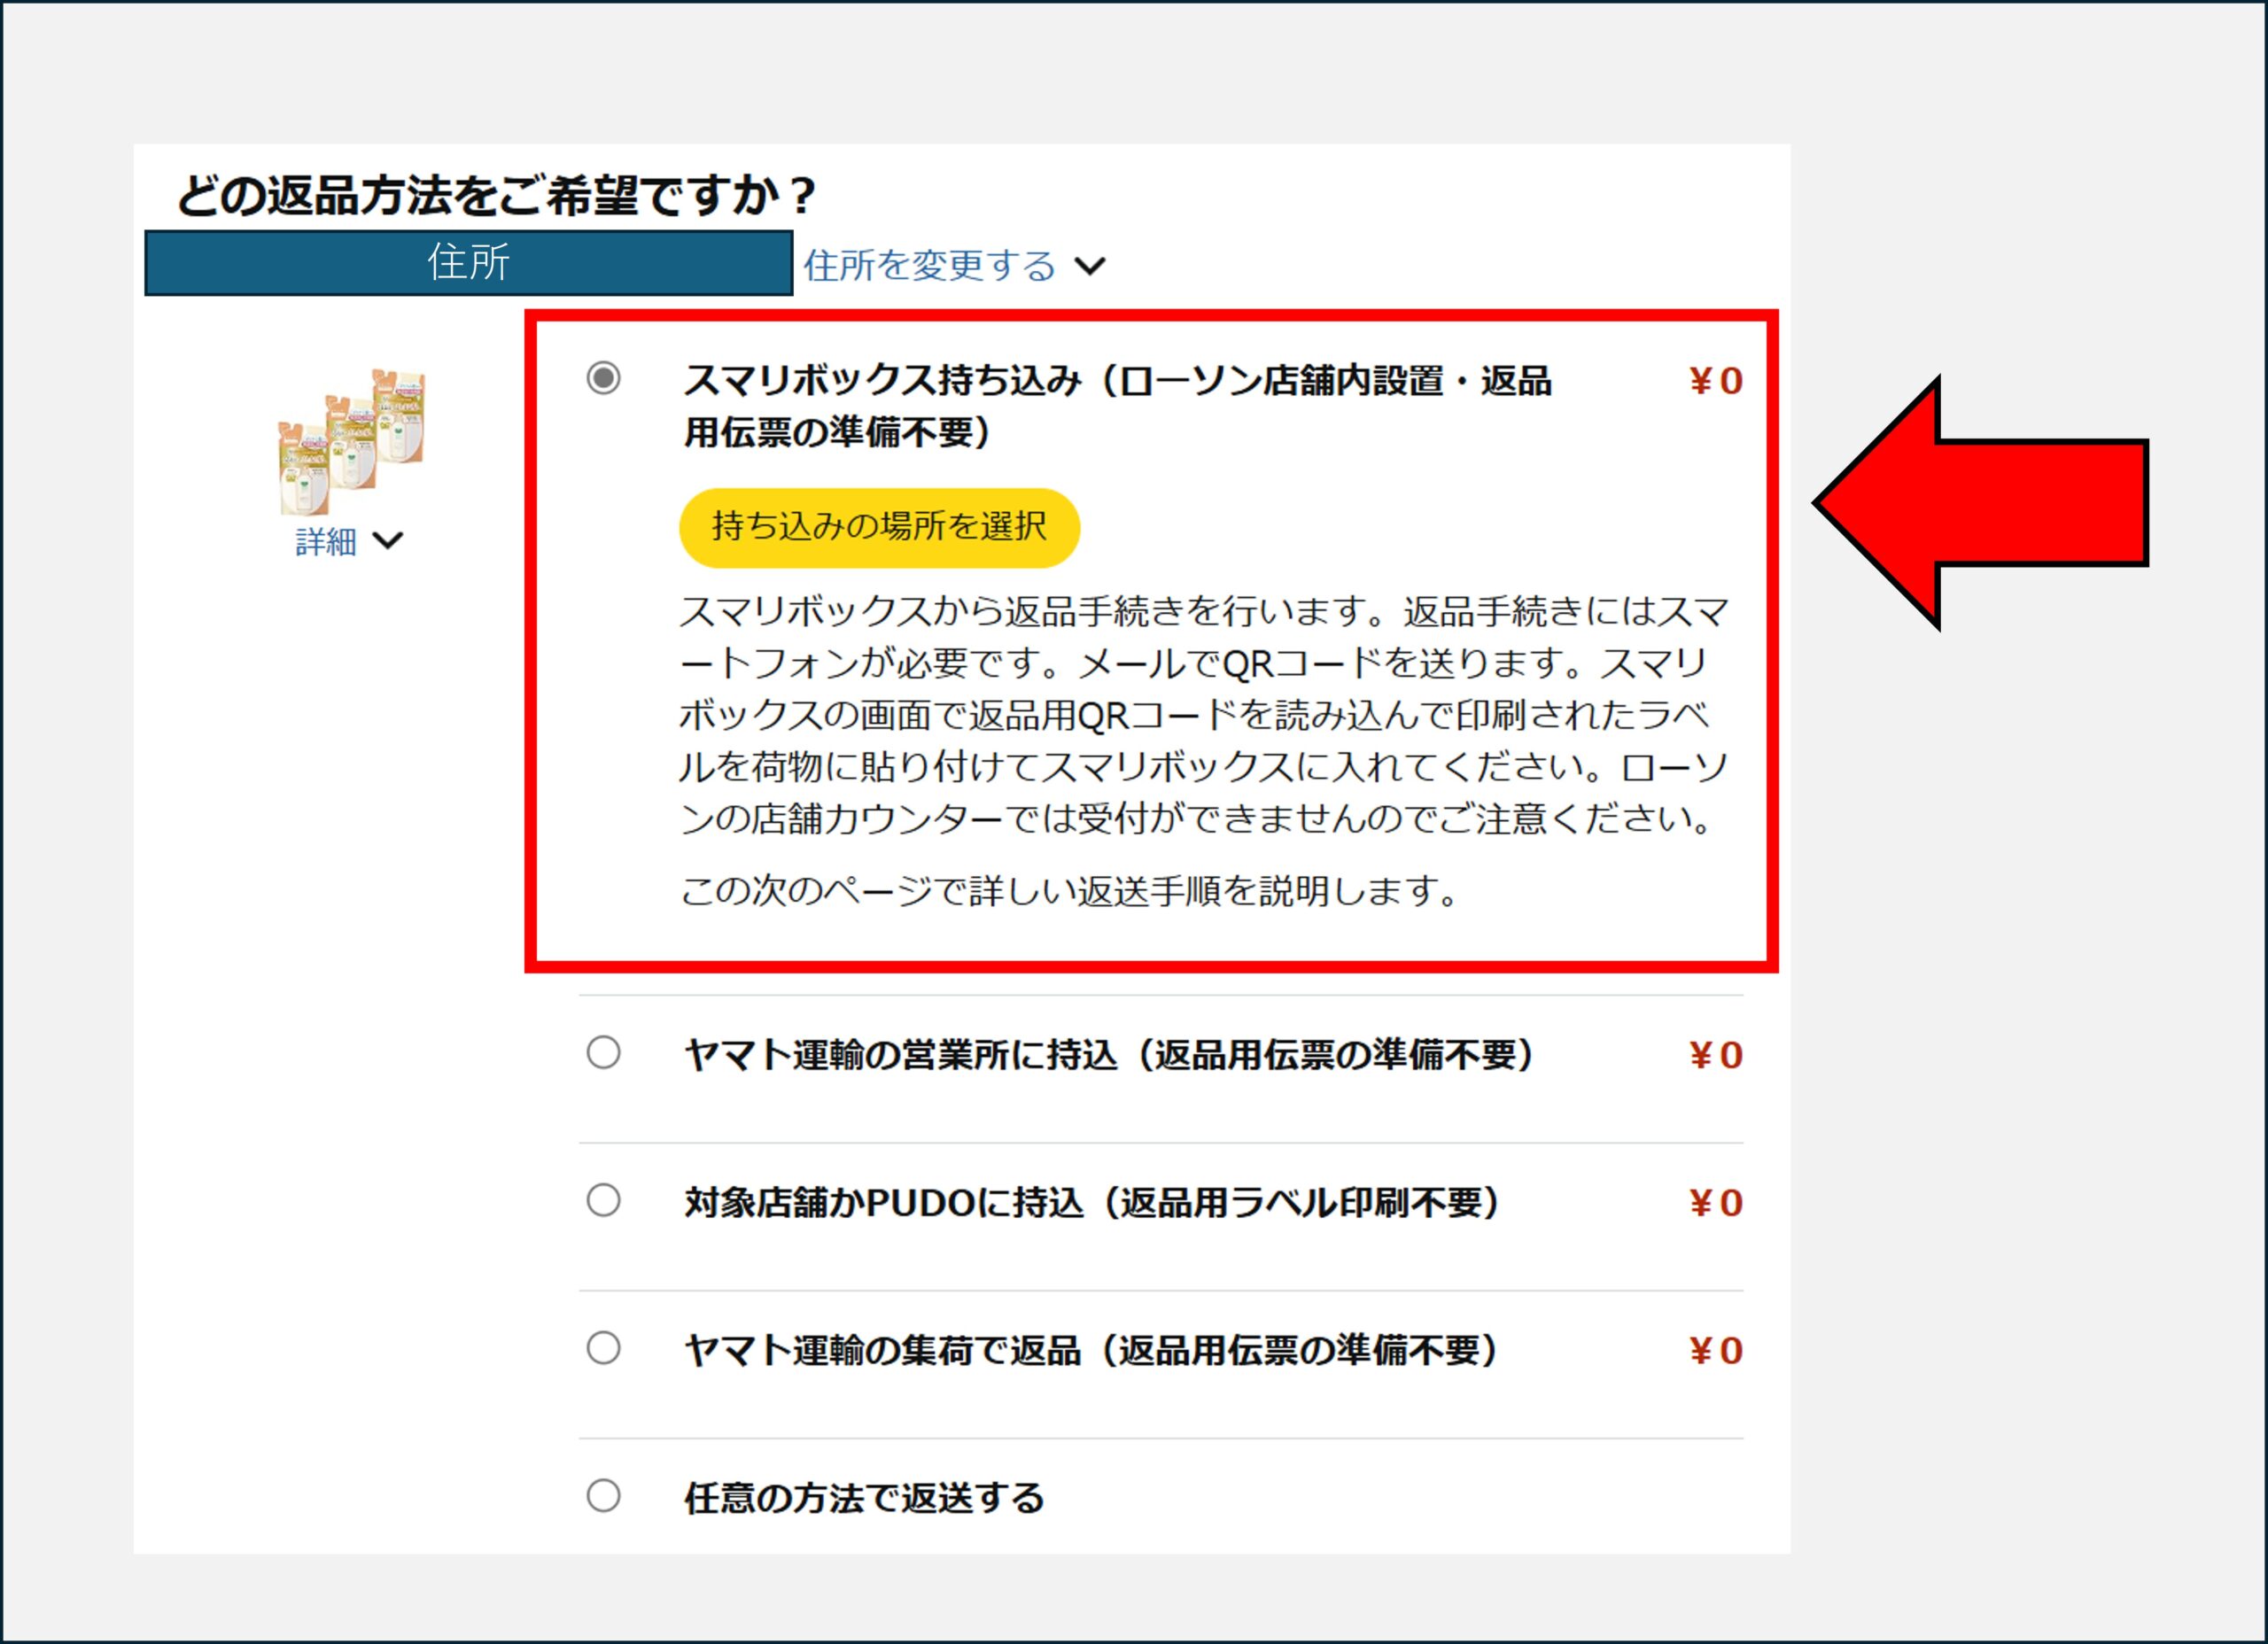
Task: Choose 対象店舗かPUDOに持込 radio option
Action: (603, 1200)
